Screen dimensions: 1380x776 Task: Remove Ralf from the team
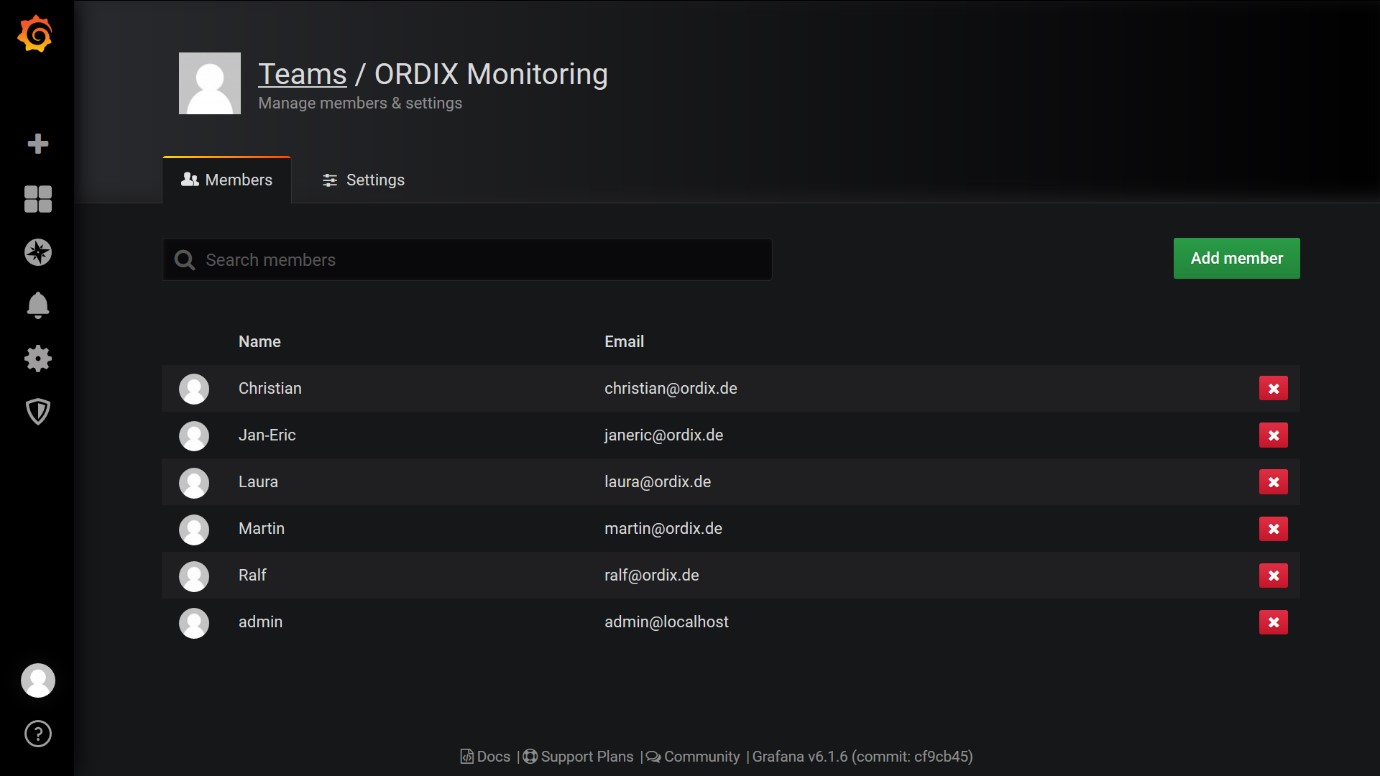(x=1273, y=575)
